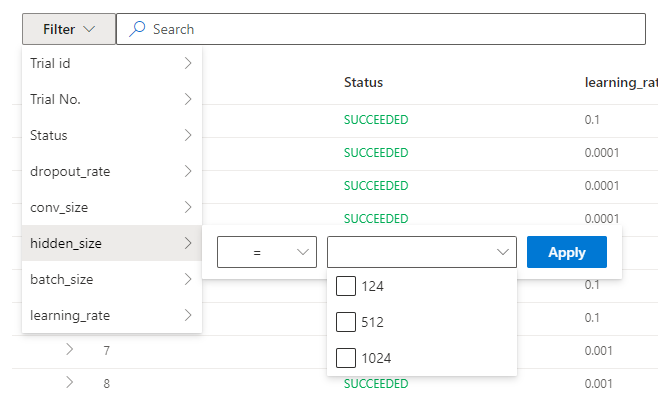Image resolution: width=658 pixels, height=393 pixels.
Task: Click the Status column header
Action: point(363,82)
